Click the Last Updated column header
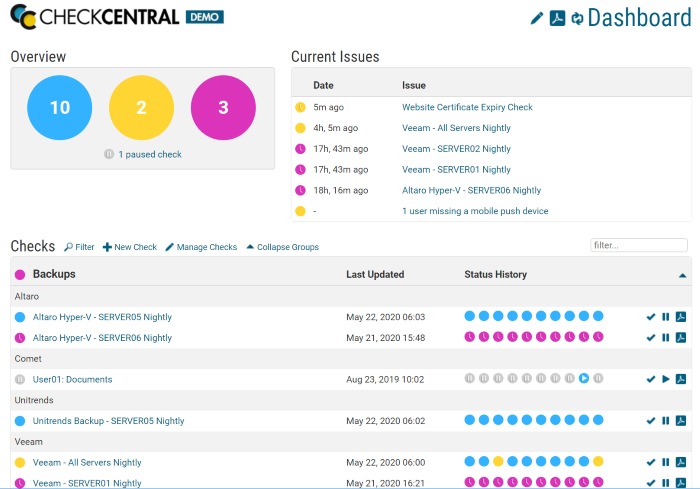 pos(375,275)
